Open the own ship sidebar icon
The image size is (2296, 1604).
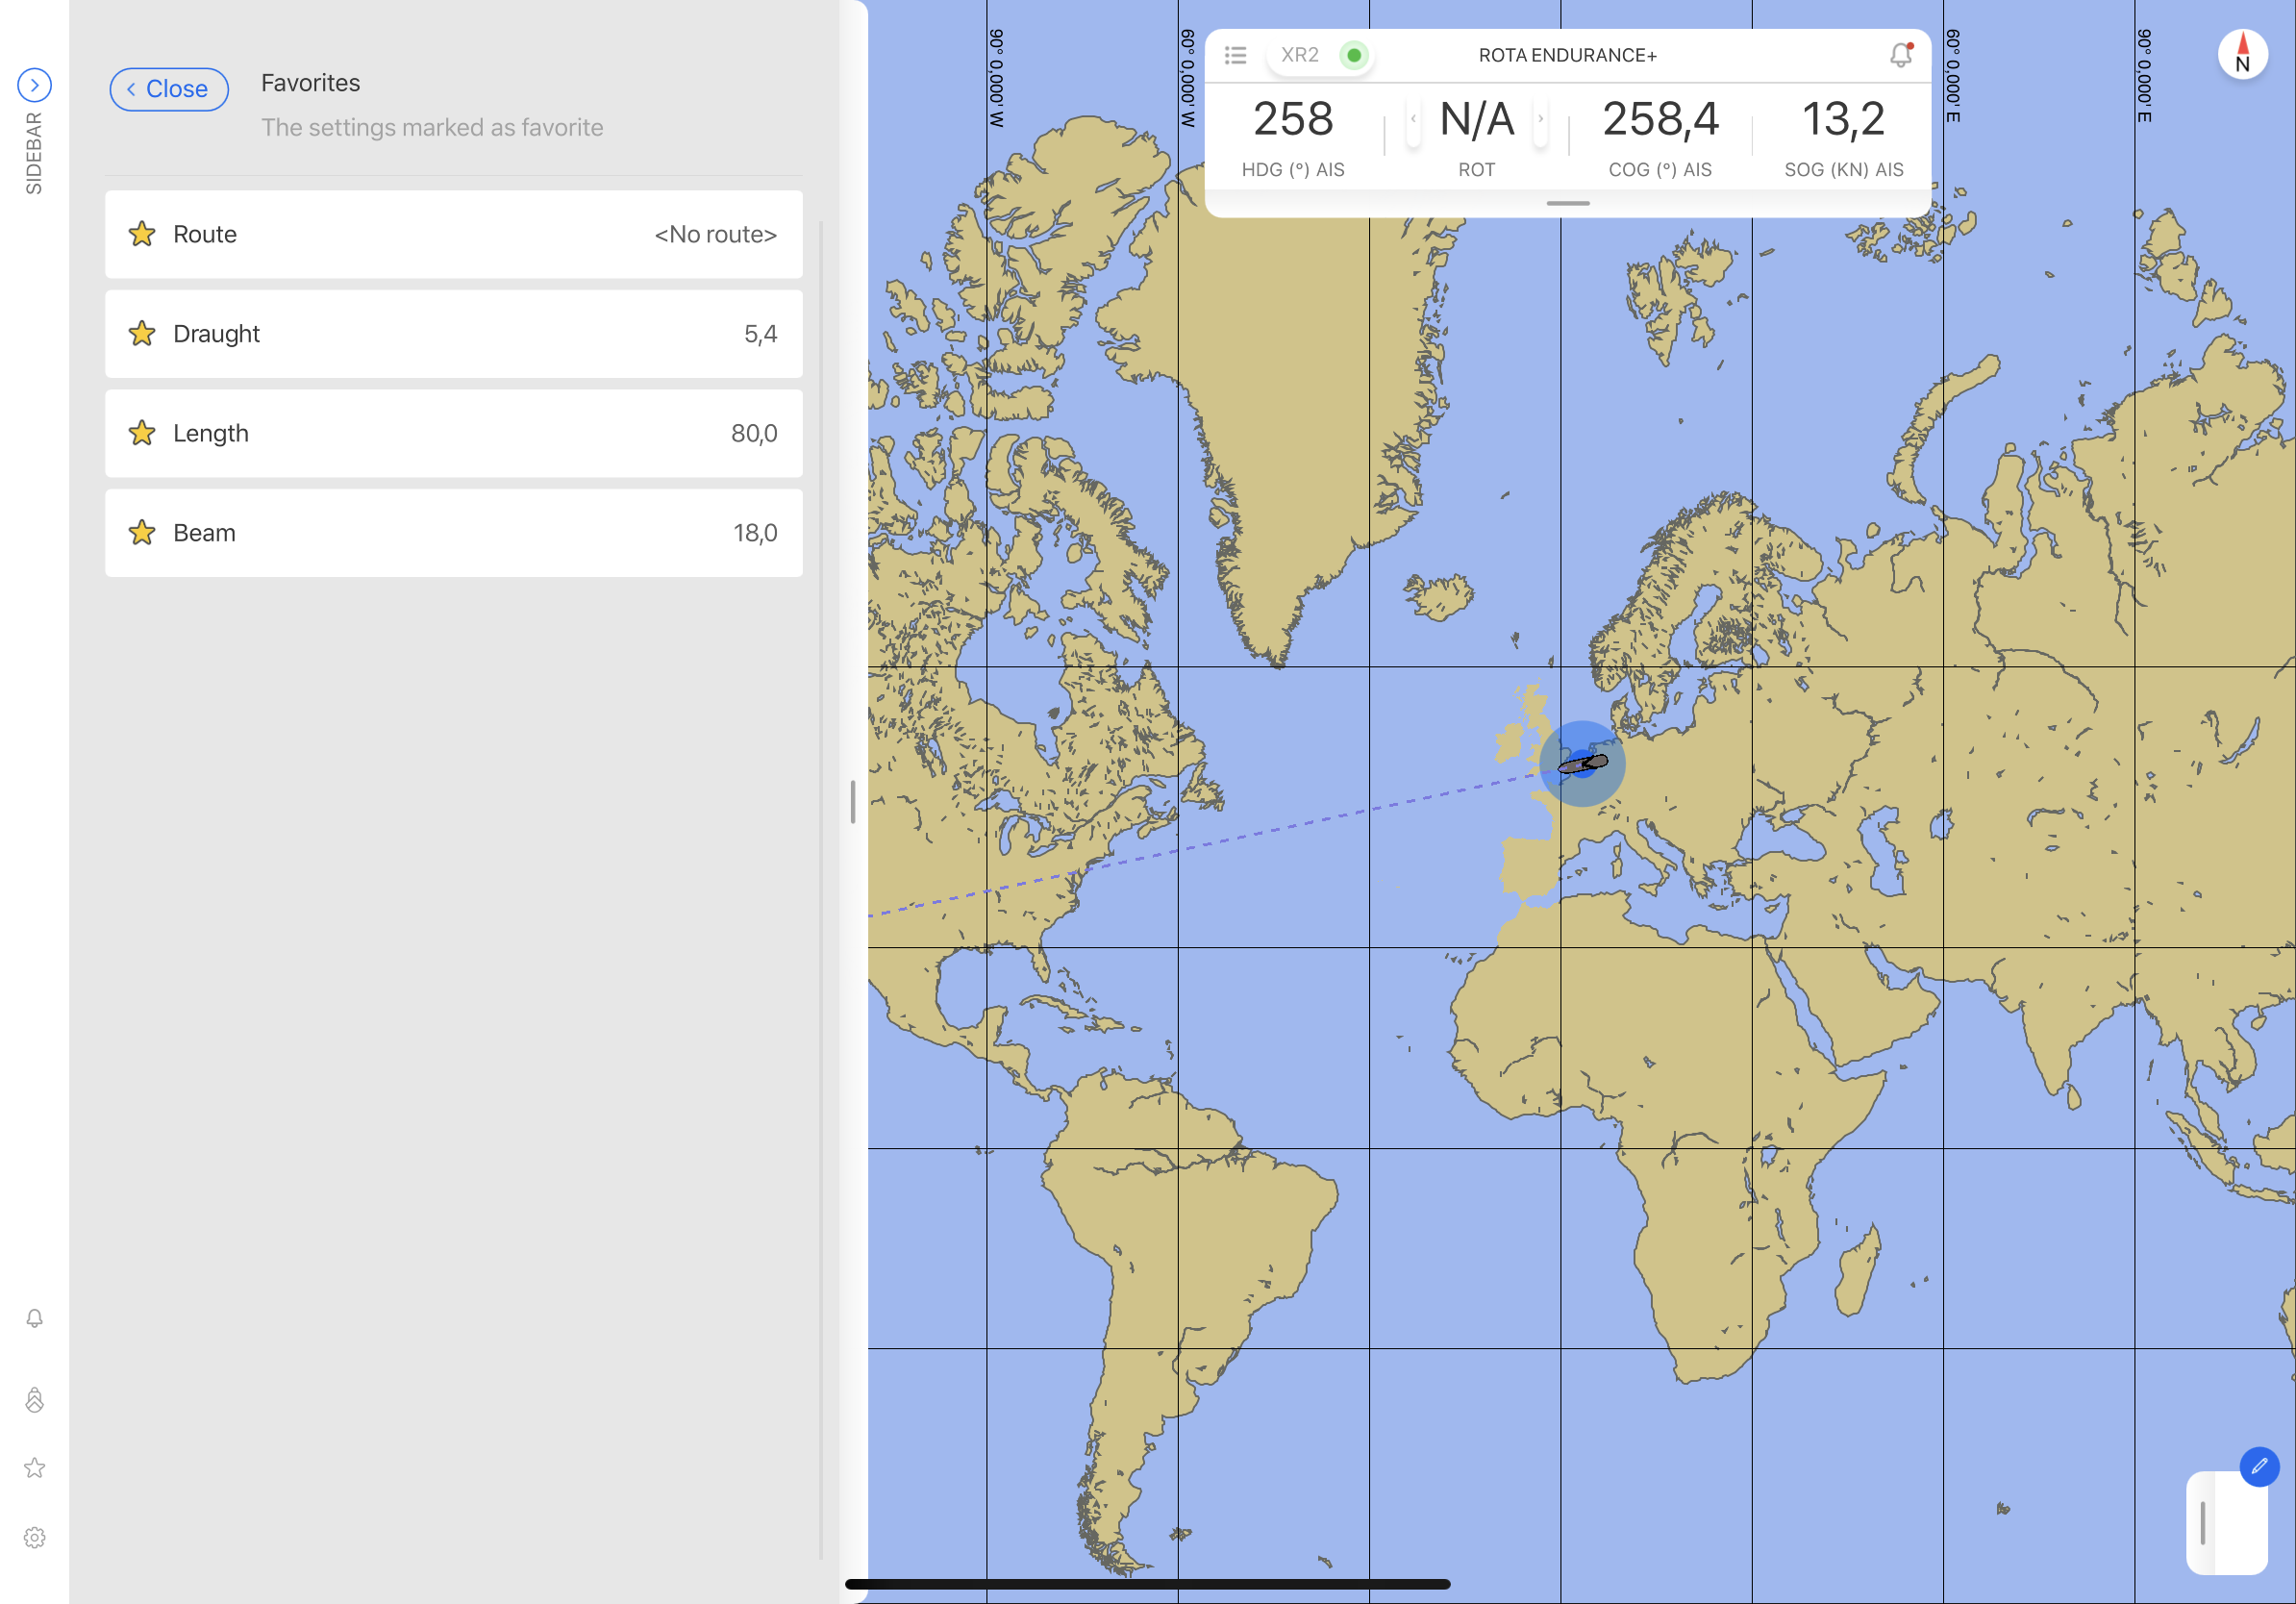tap(34, 1399)
